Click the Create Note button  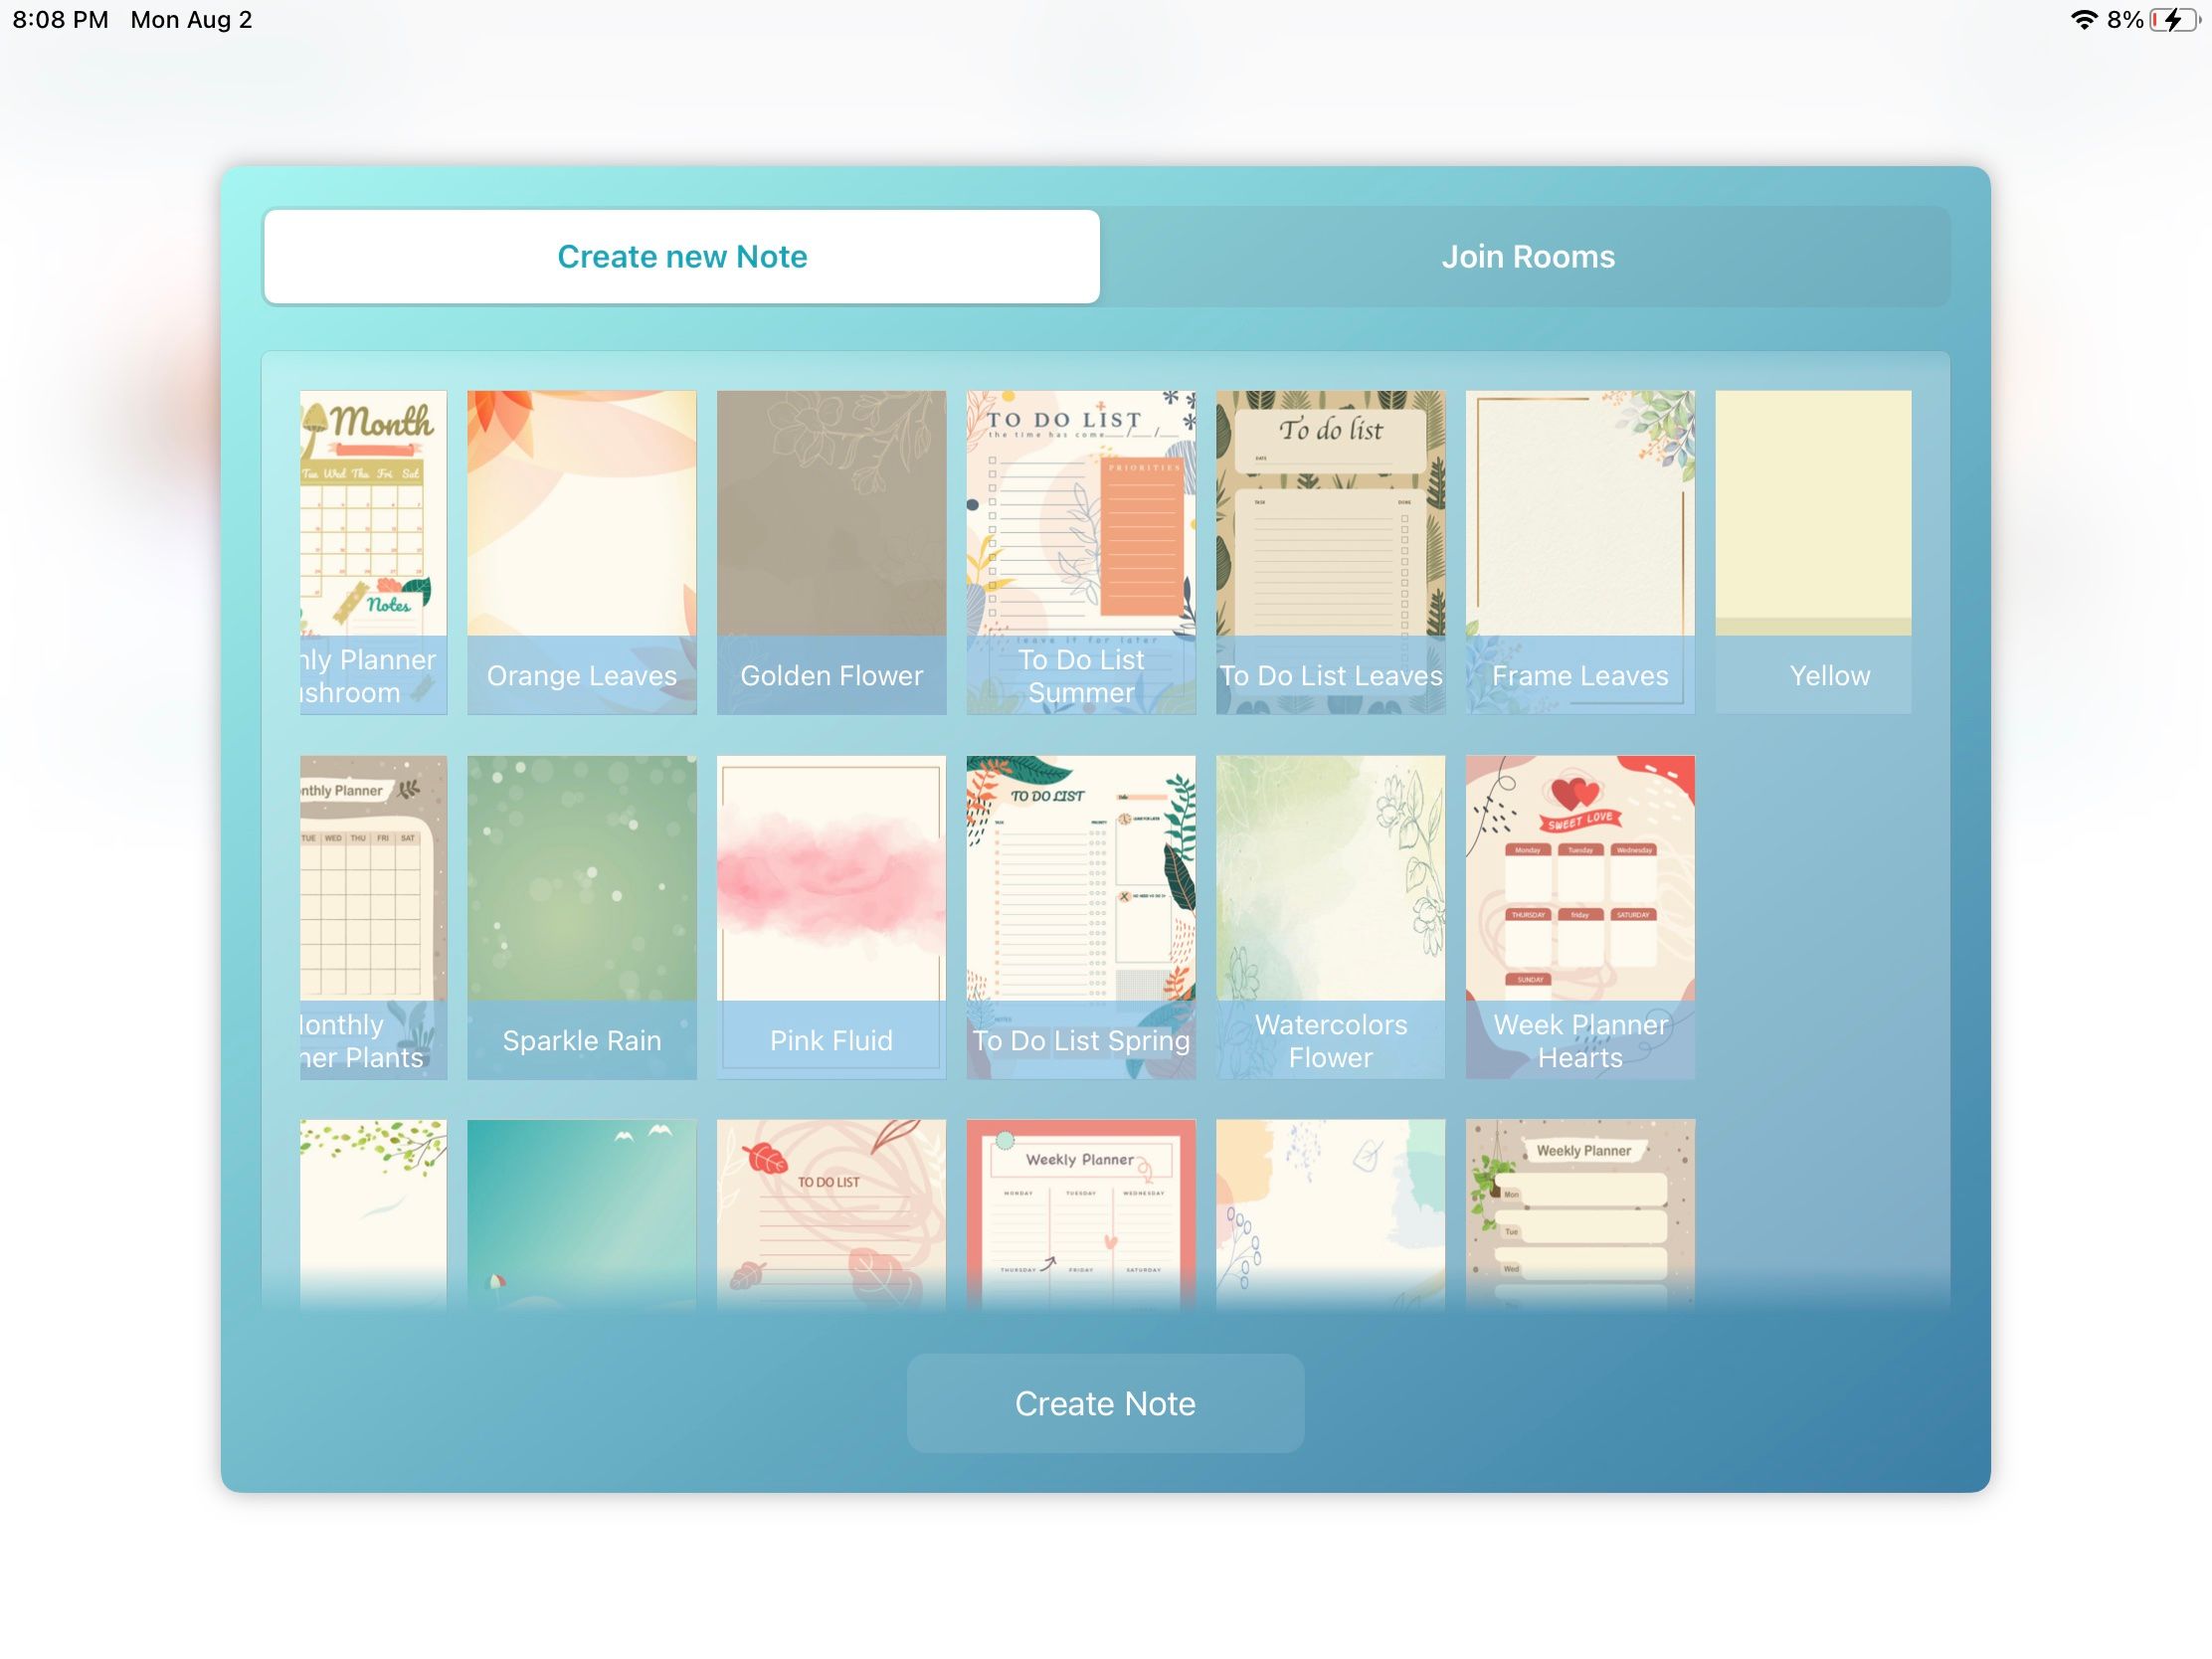[x=1106, y=1402]
